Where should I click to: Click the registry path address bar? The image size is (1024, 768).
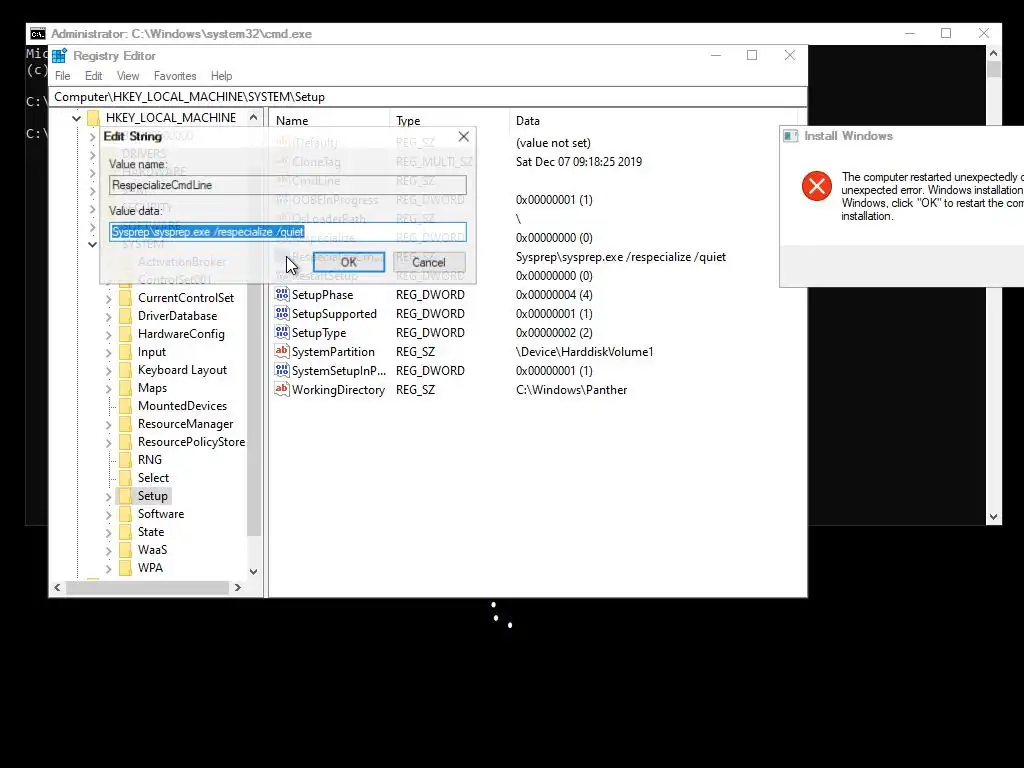point(428,97)
